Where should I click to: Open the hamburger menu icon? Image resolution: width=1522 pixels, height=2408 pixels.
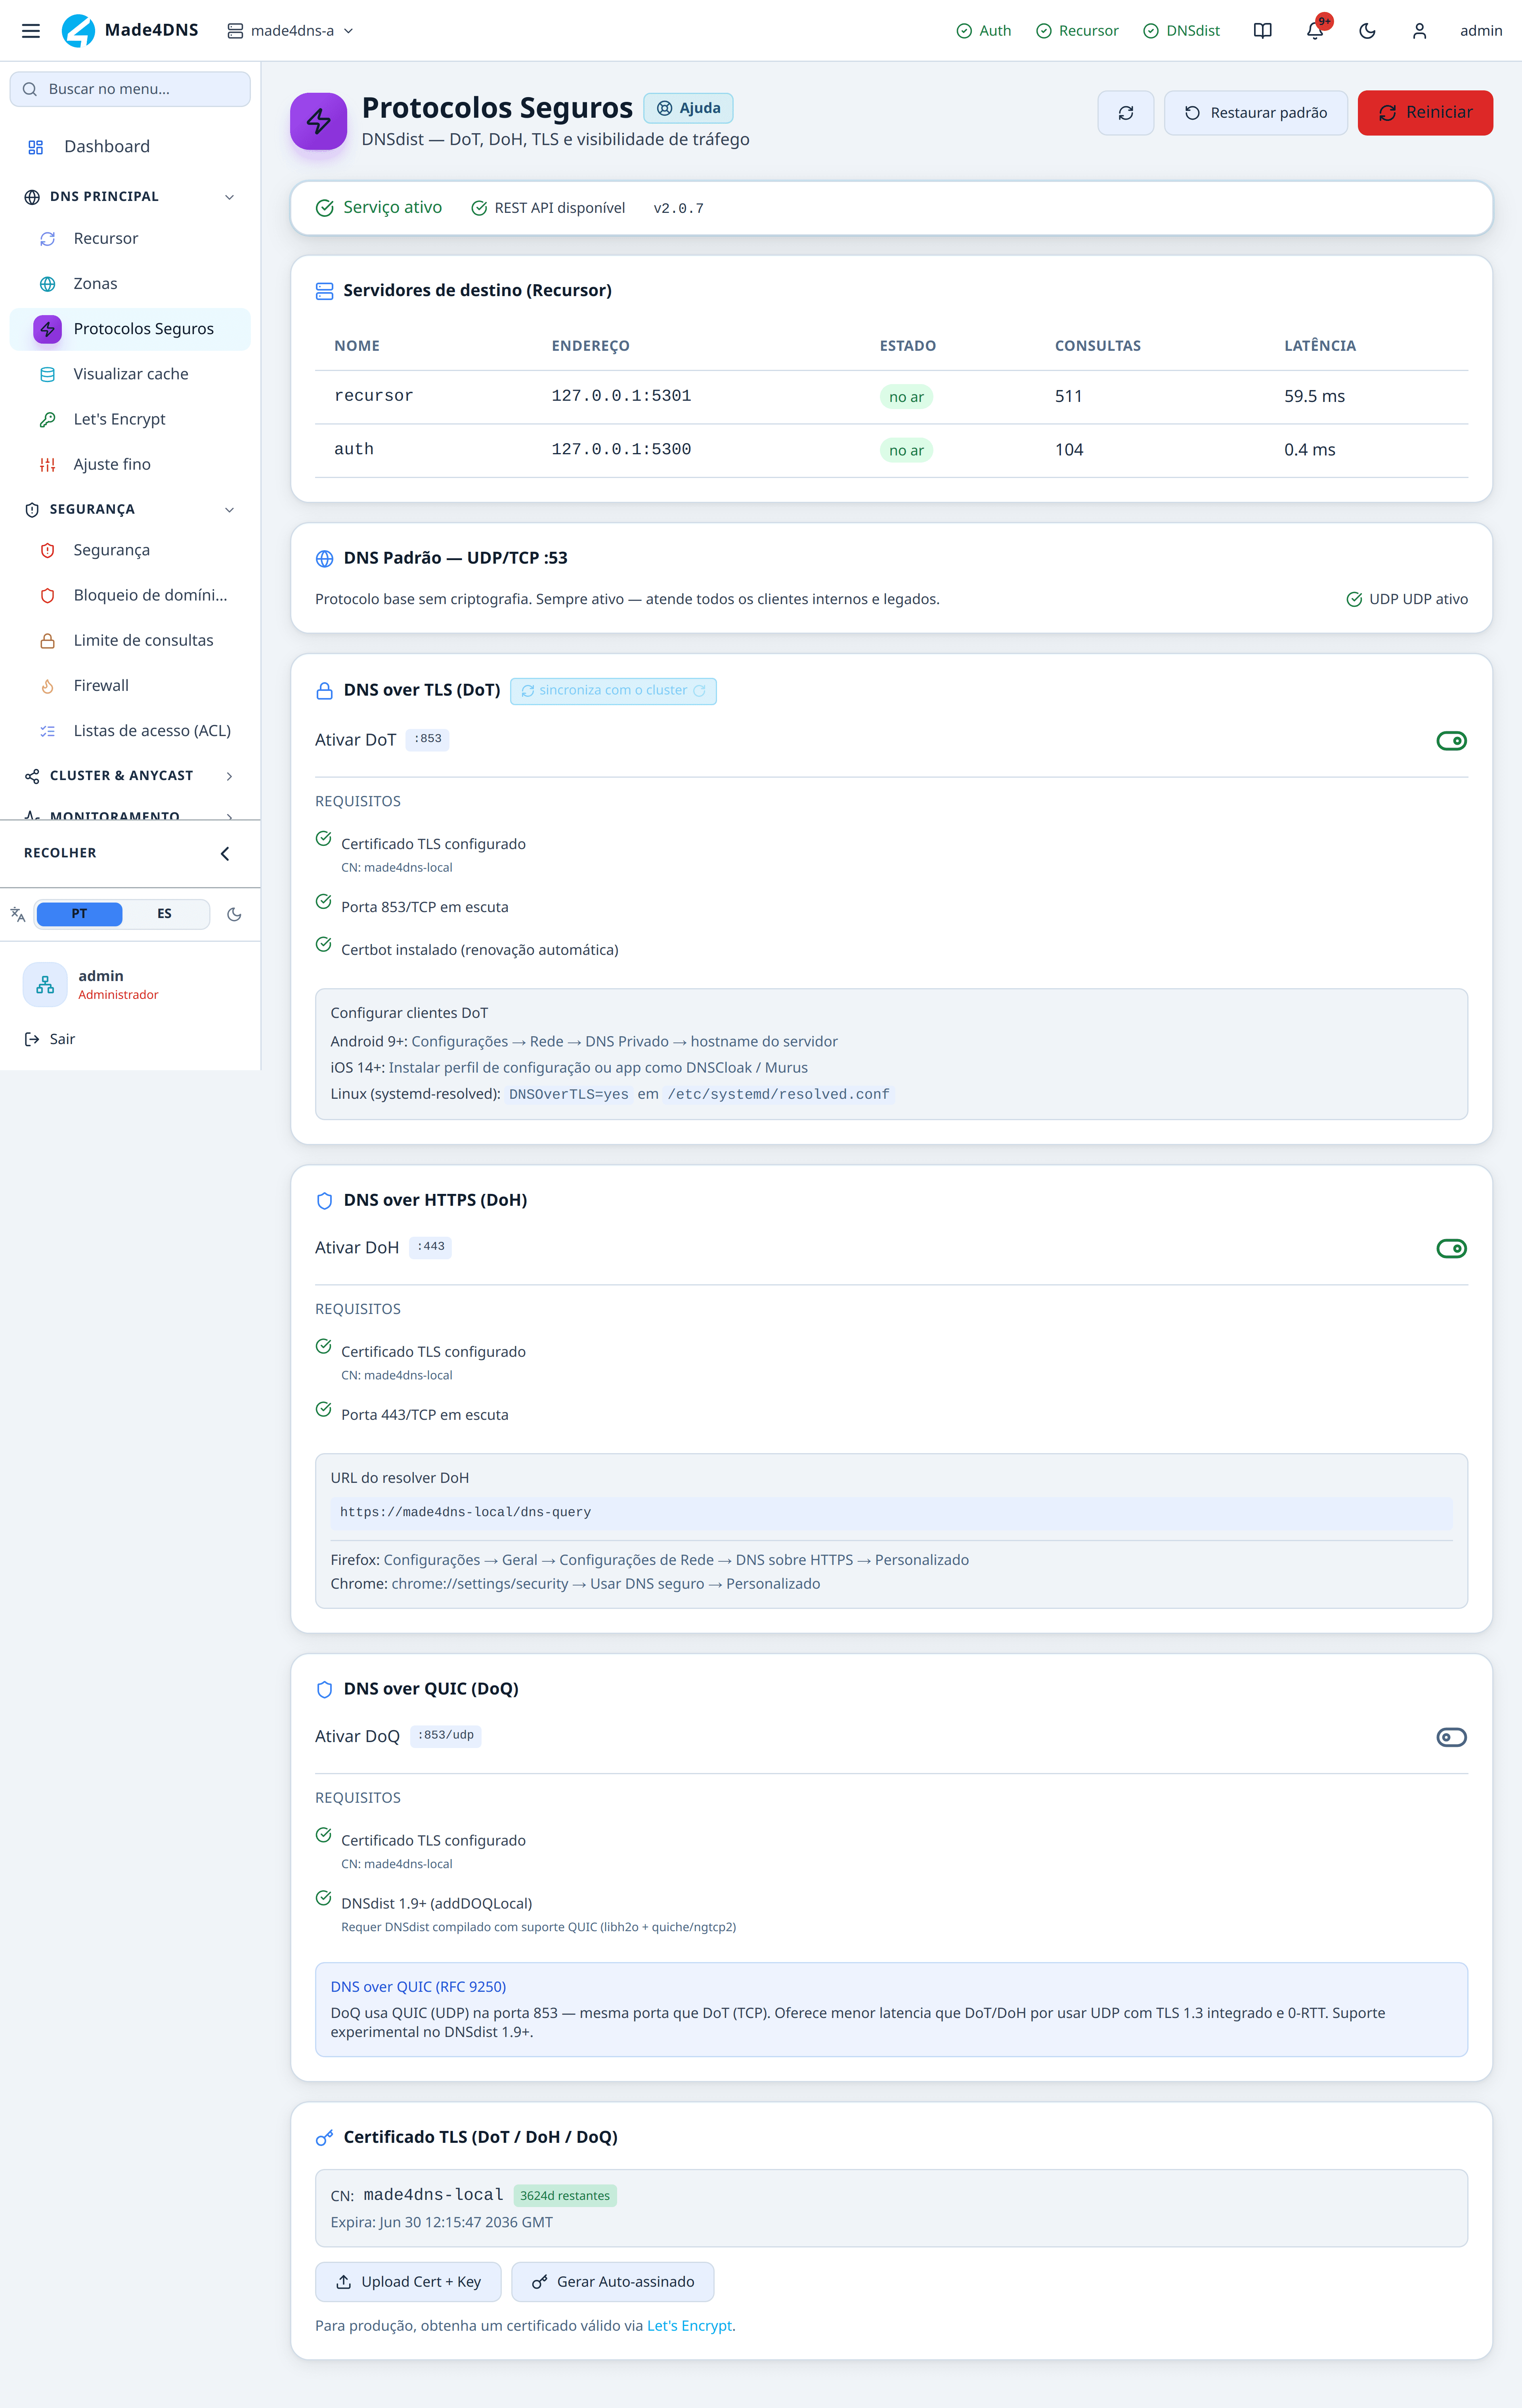tap(31, 31)
